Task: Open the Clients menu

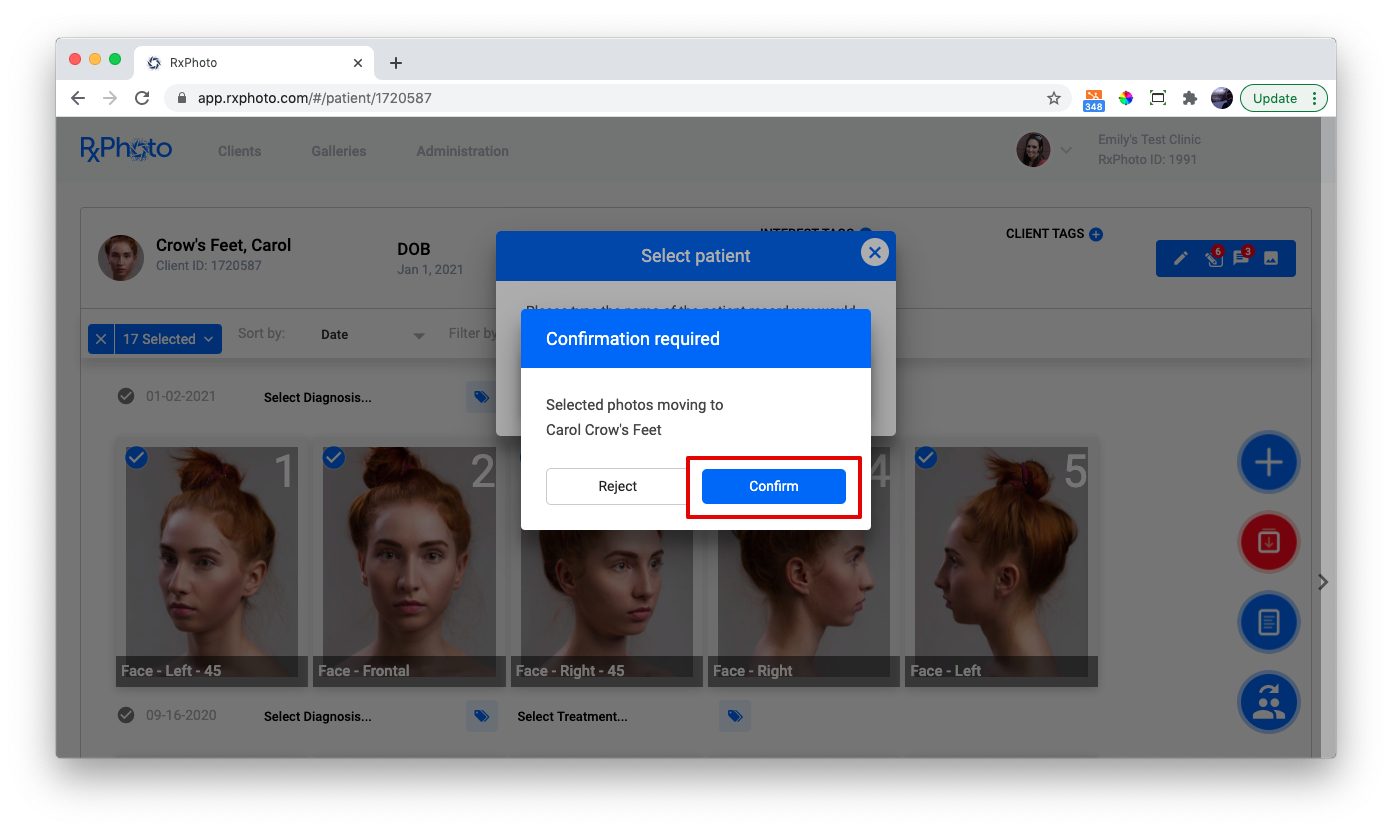Action: [240, 151]
